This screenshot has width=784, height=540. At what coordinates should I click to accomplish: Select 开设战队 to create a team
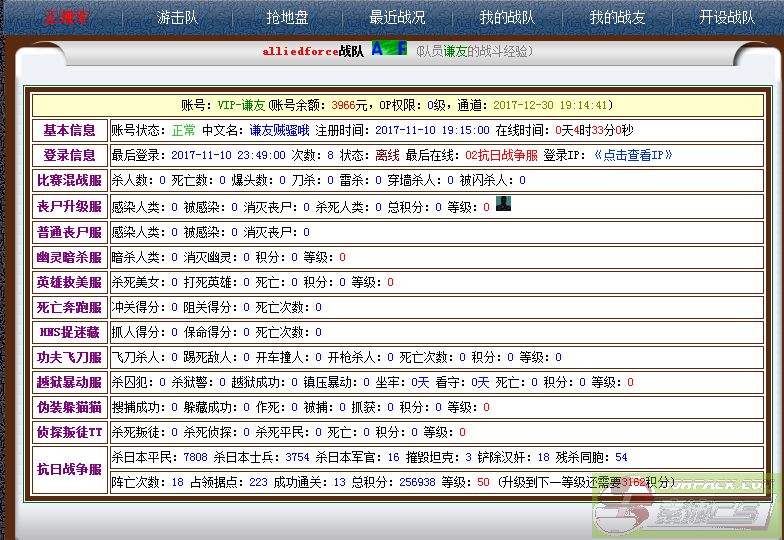click(727, 17)
